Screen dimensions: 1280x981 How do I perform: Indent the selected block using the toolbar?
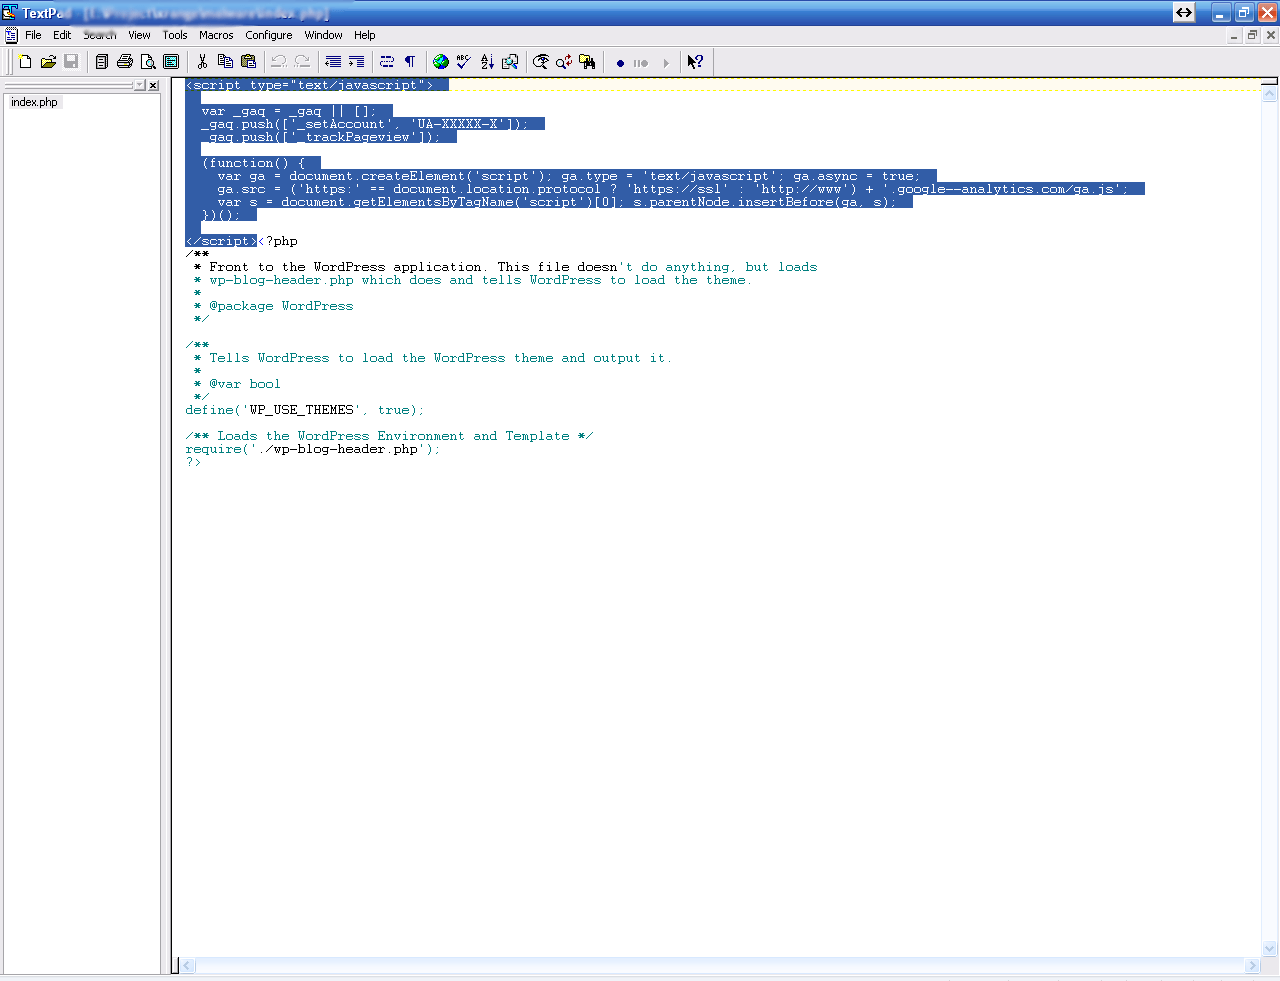point(356,62)
